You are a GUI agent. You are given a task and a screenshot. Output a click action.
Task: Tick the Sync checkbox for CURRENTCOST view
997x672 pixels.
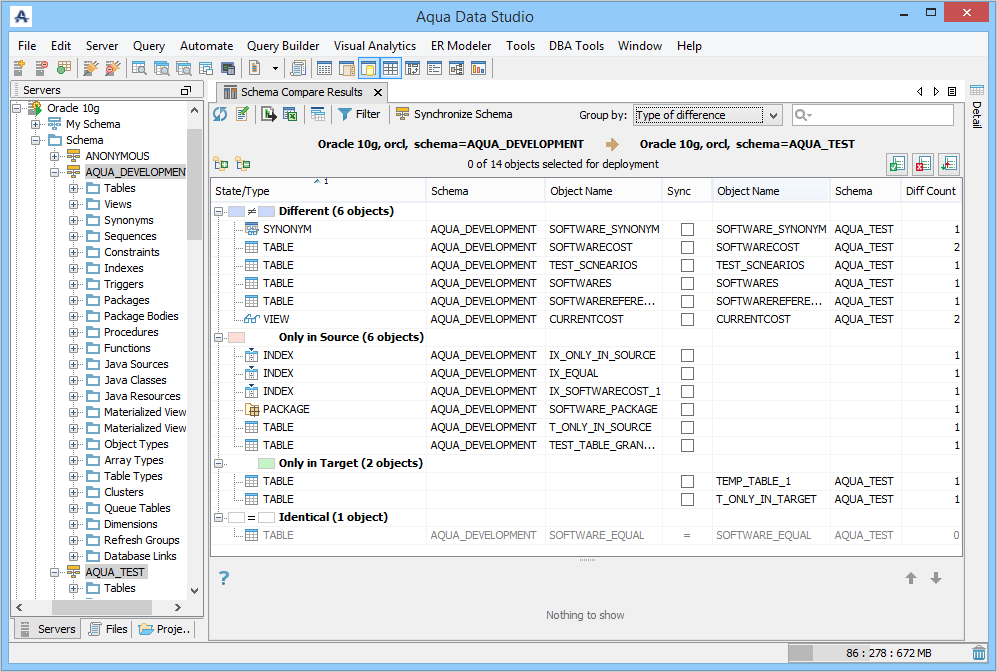coord(687,319)
